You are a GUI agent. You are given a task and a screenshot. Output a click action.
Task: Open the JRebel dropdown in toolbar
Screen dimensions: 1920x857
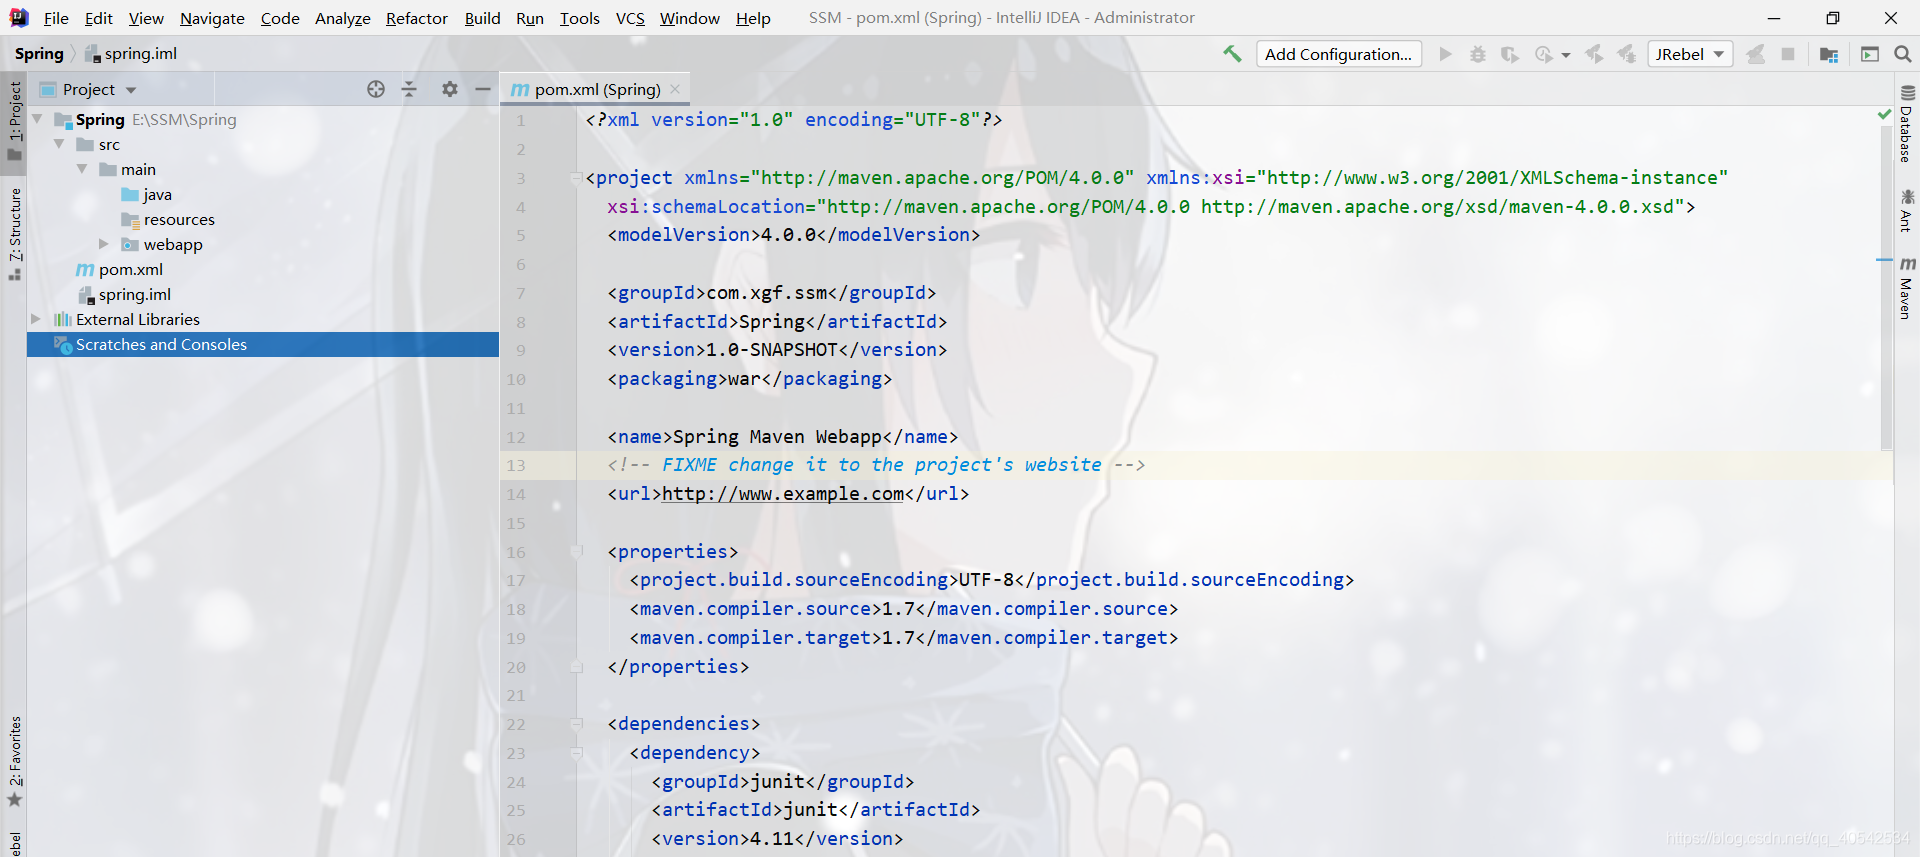pos(1690,54)
